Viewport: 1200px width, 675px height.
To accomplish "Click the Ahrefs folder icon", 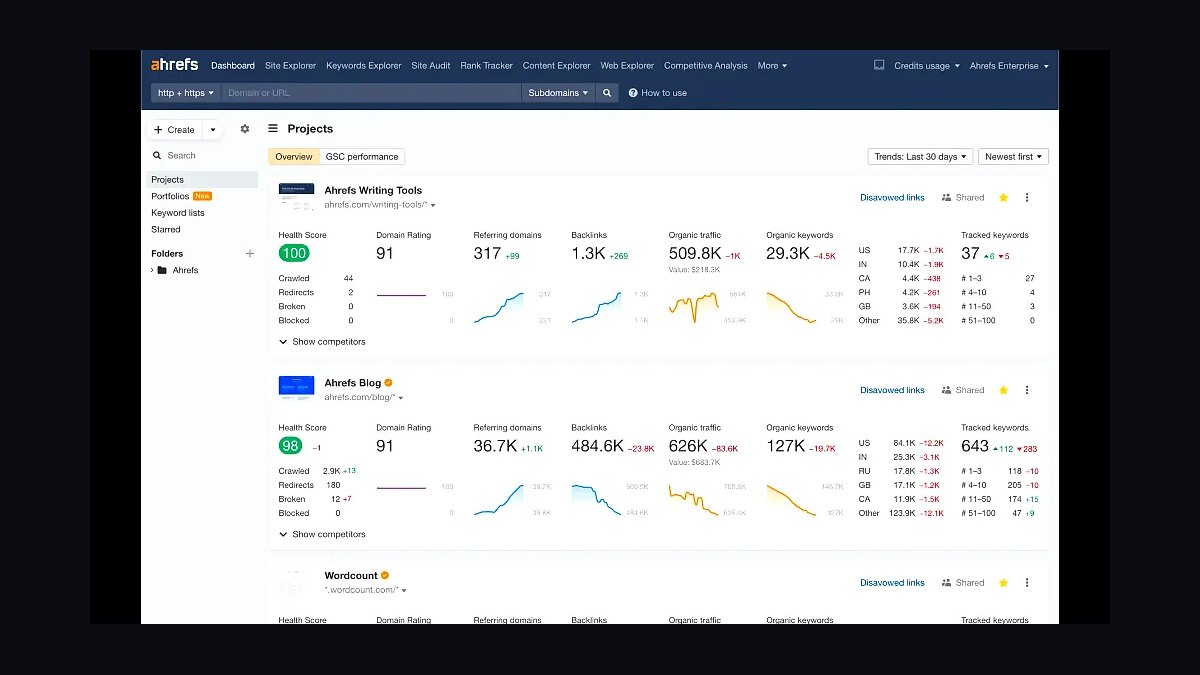I will click(162, 270).
